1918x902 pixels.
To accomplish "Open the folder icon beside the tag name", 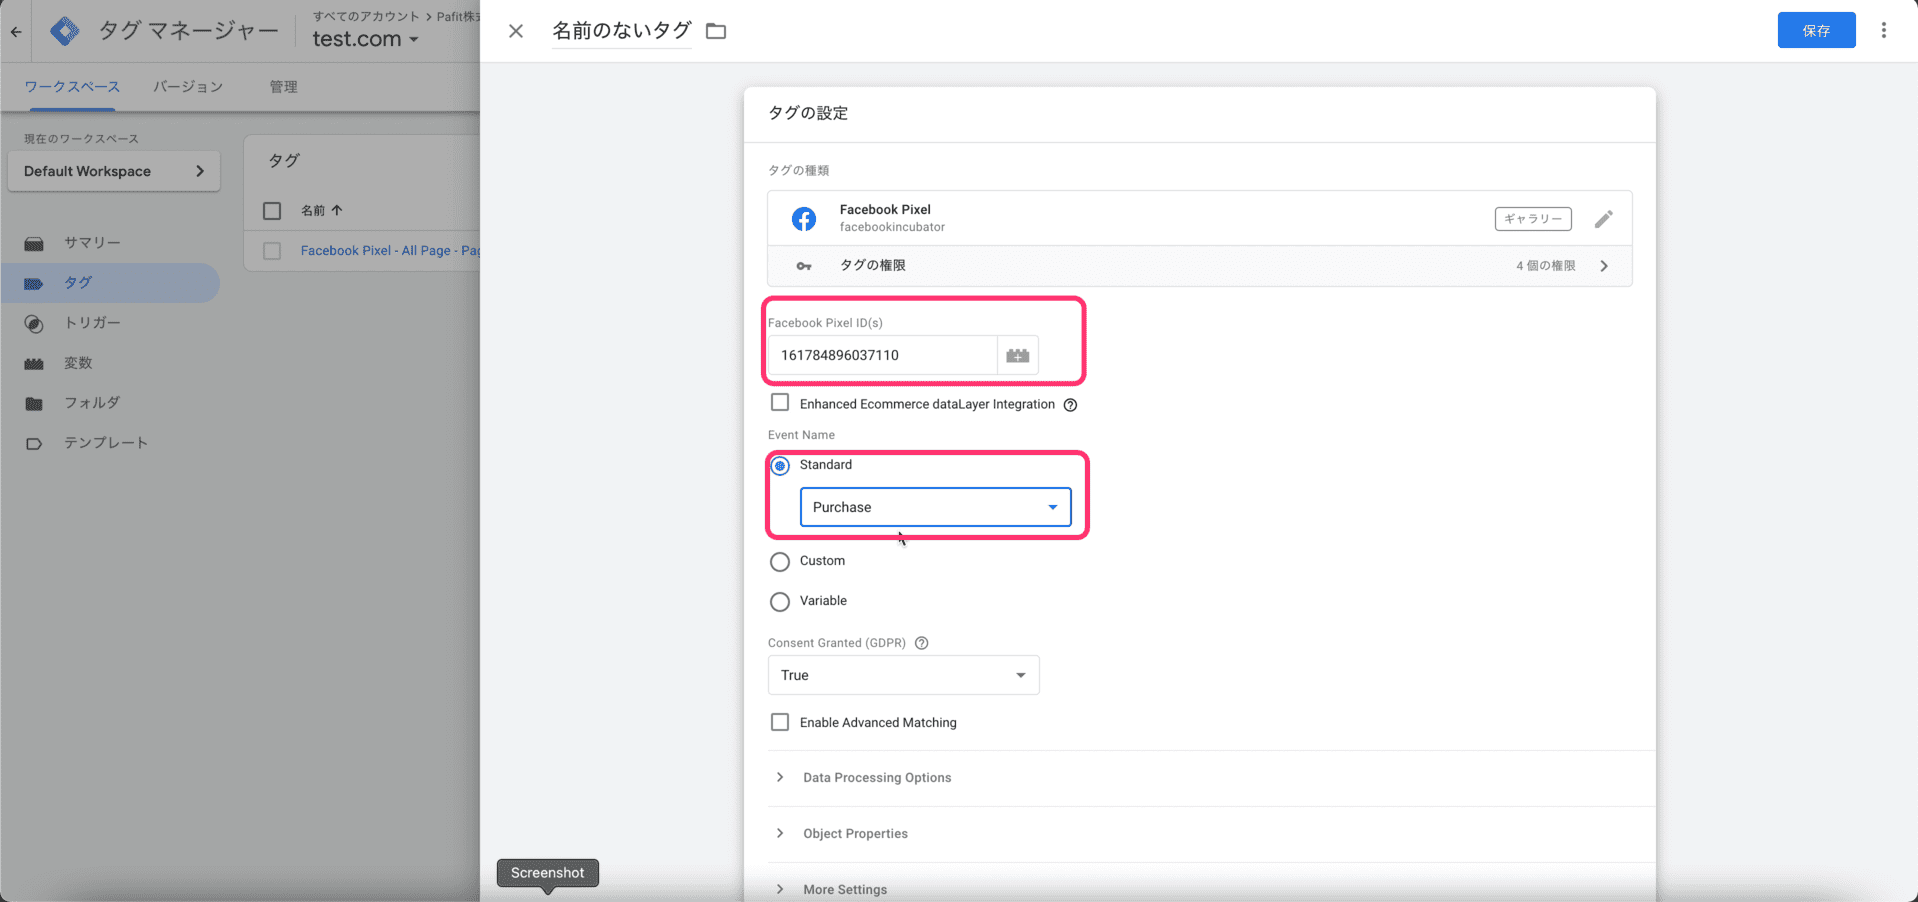I will click(x=716, y=31).
